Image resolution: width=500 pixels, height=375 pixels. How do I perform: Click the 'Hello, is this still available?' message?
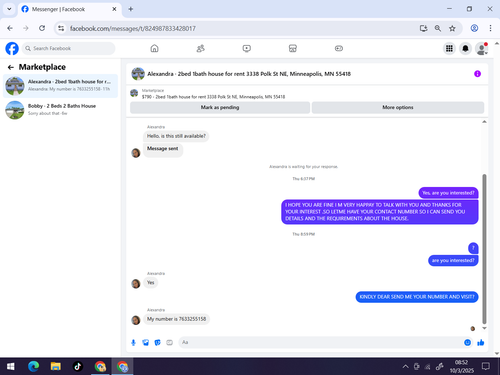click(x=176, y=136)
